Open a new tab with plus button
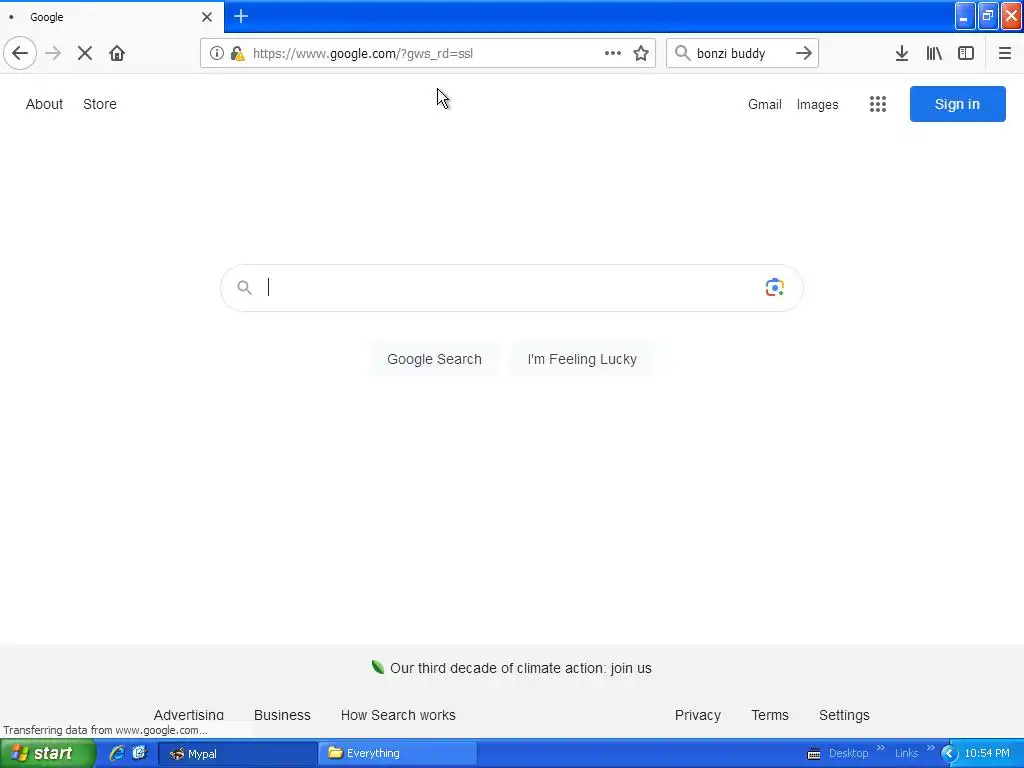This screenshot has height=768, width=1024. point(241,16)
